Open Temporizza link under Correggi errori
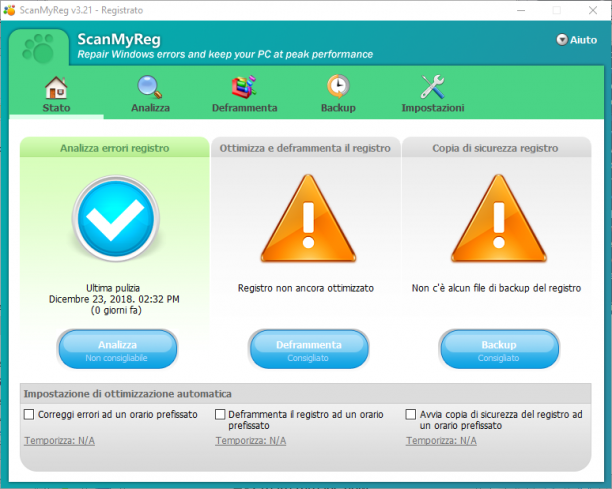The height and width of the screenshot is (489, 612). [x=59, y=441]
